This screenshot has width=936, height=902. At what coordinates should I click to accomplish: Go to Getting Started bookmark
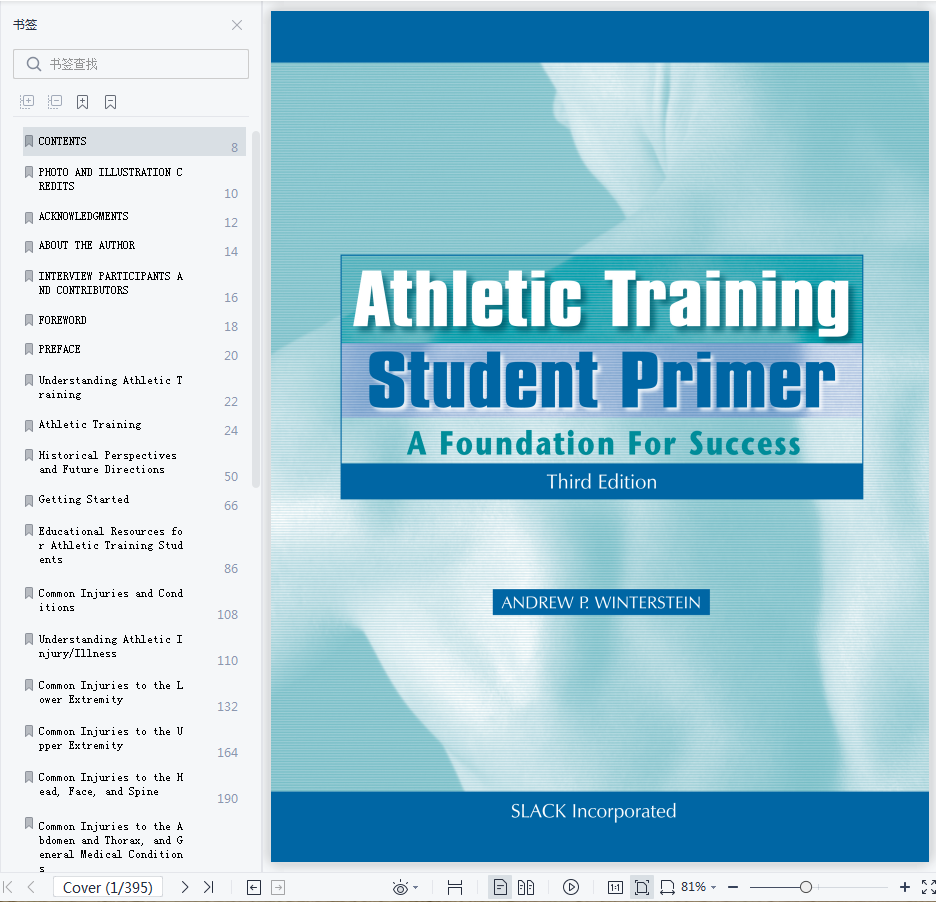pos(134,500)
